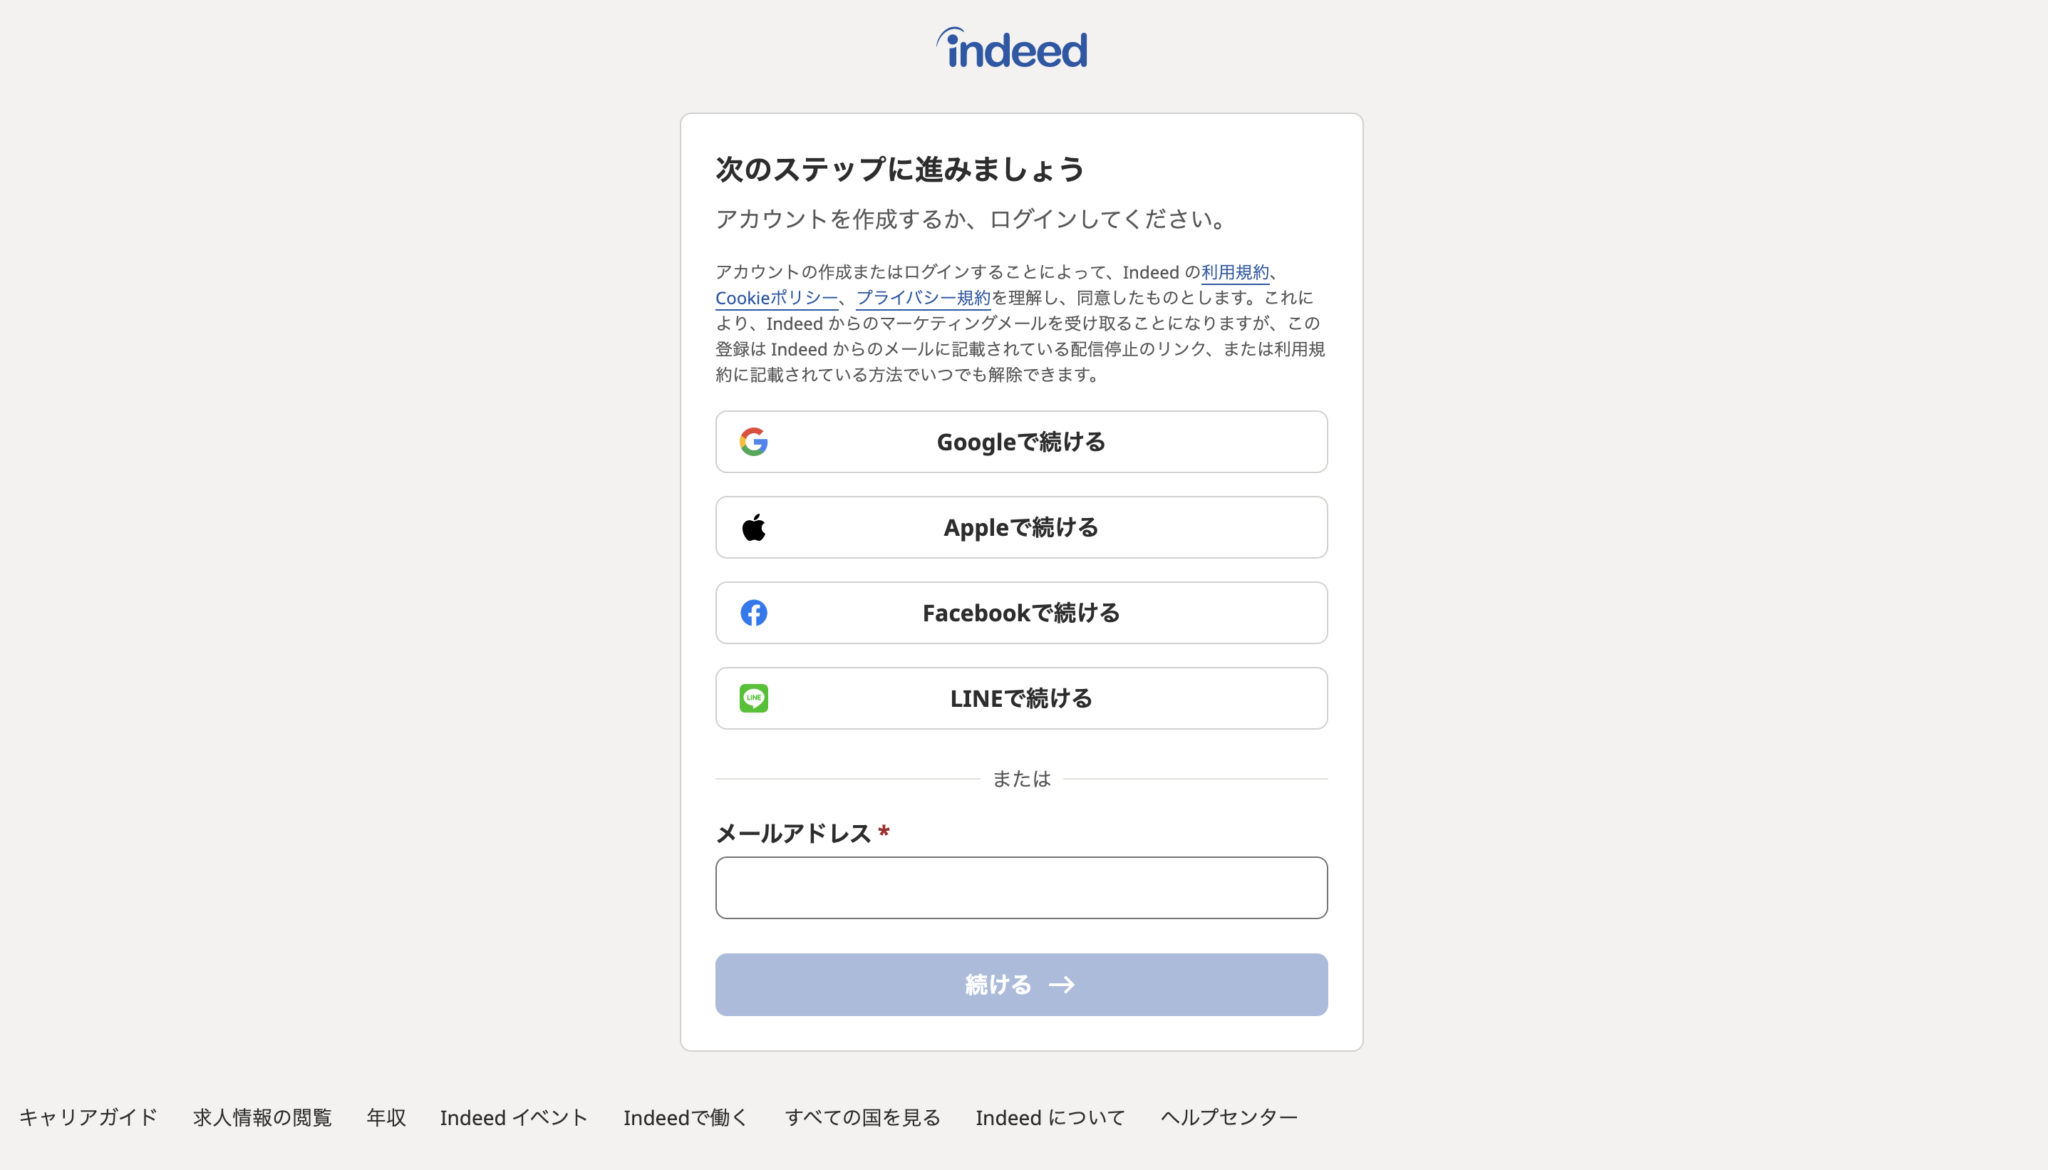This screenshot has height=1170, width=2048.
Task: Click the Facebook logo icon
Action: click(754, 613)
